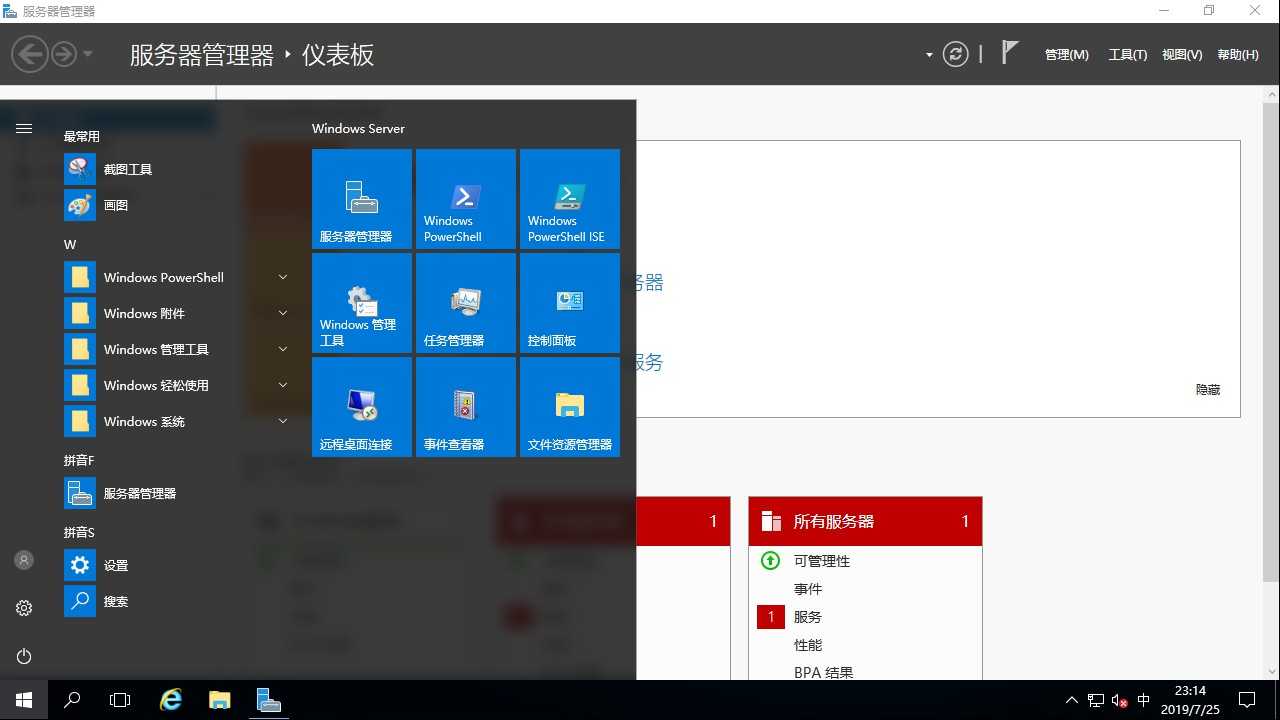Open the 视图(V) menu
1280x720 pixels.
point(1182,55)
